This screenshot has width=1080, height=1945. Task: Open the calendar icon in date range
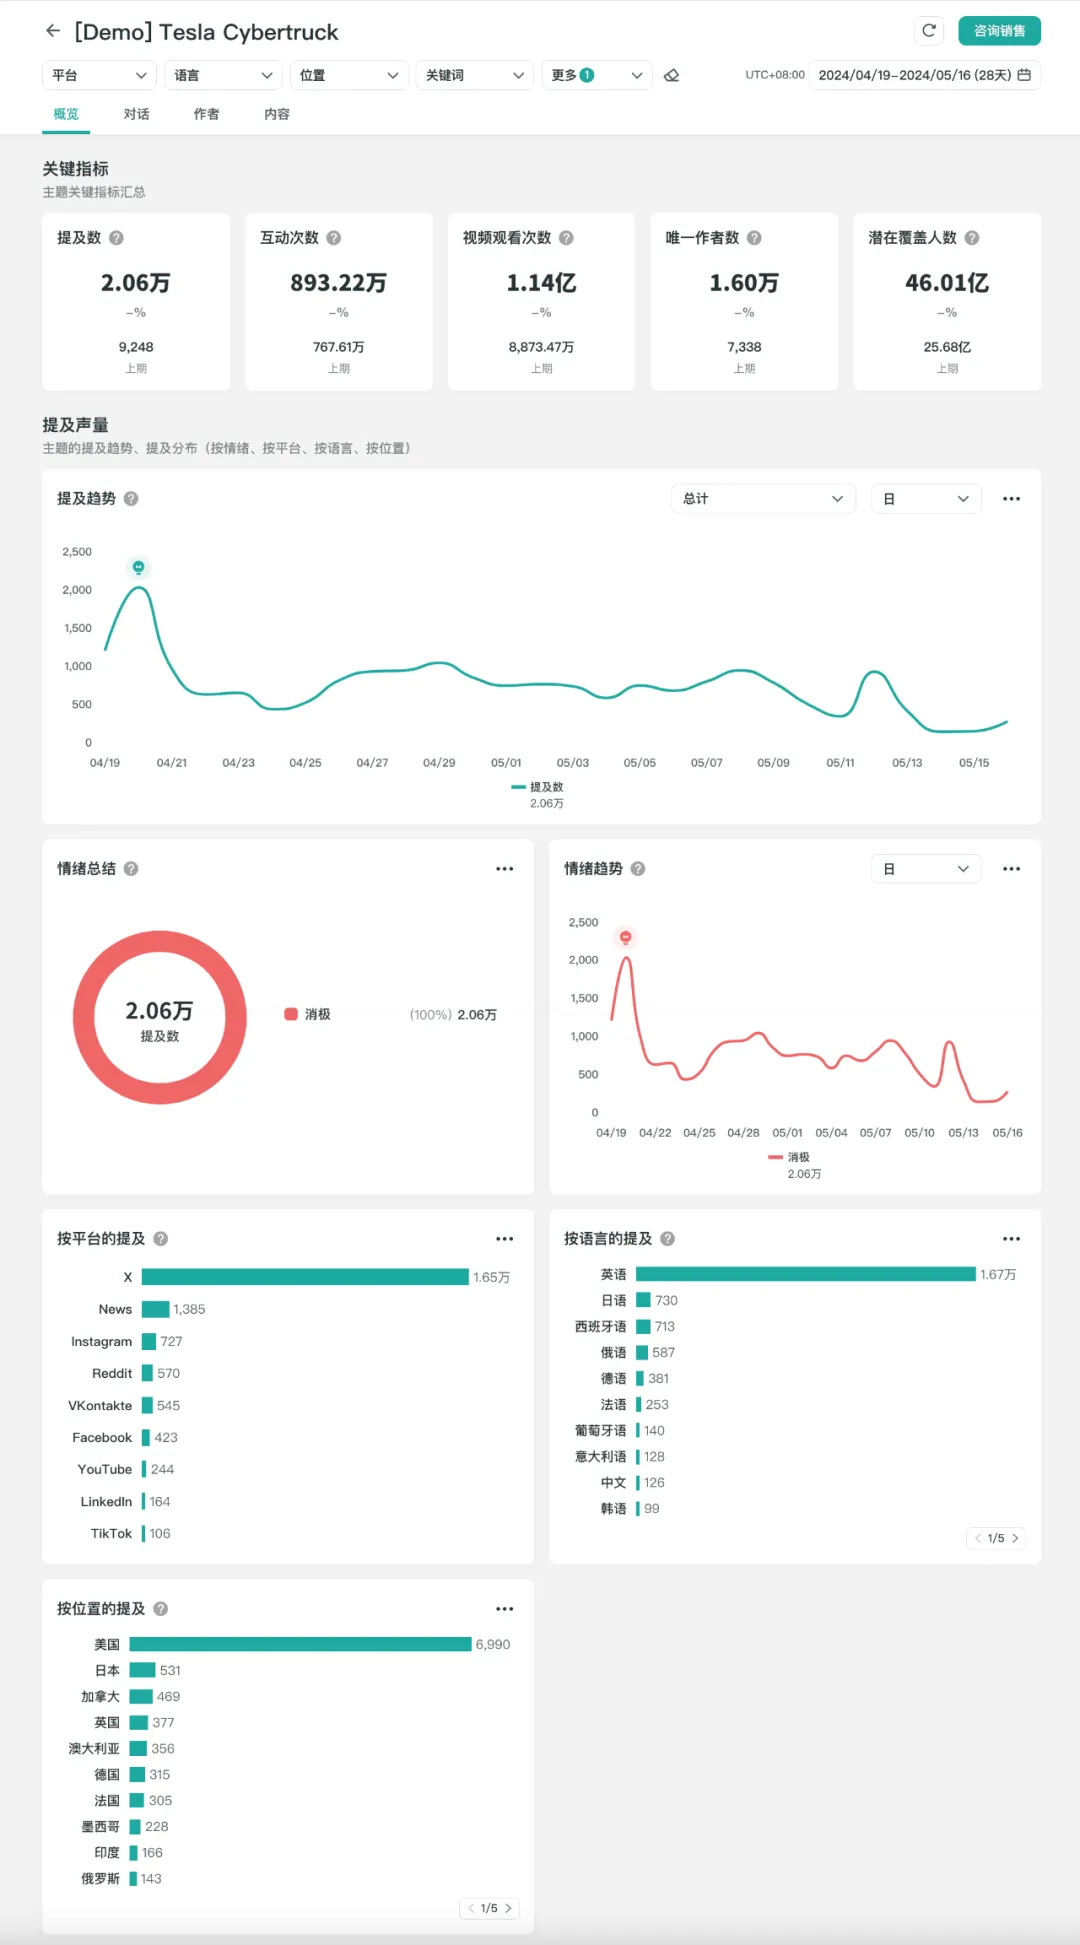point(1024,75)
